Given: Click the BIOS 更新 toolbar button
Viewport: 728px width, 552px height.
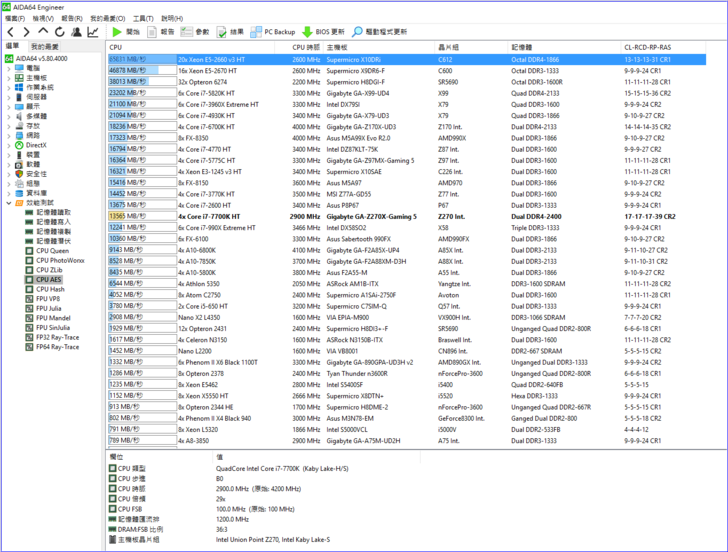Looking at the screenshot, I should [x=322, y=32].
